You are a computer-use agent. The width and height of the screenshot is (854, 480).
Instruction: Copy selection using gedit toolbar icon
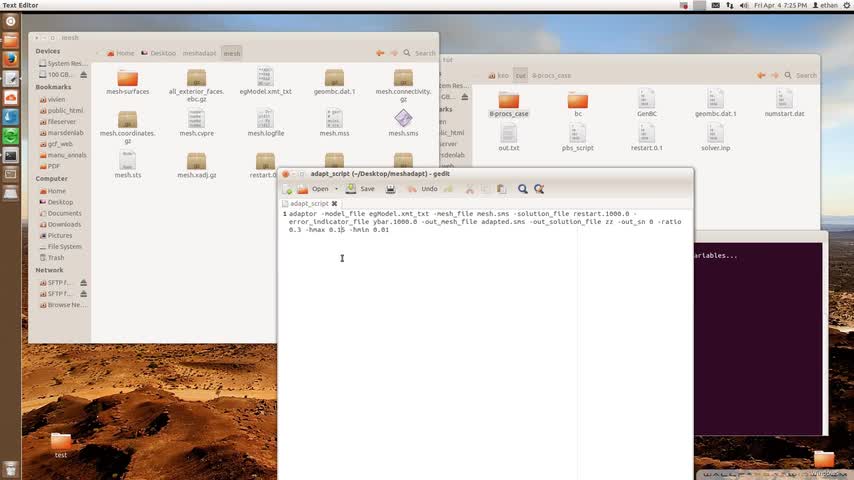coord(485,189)
